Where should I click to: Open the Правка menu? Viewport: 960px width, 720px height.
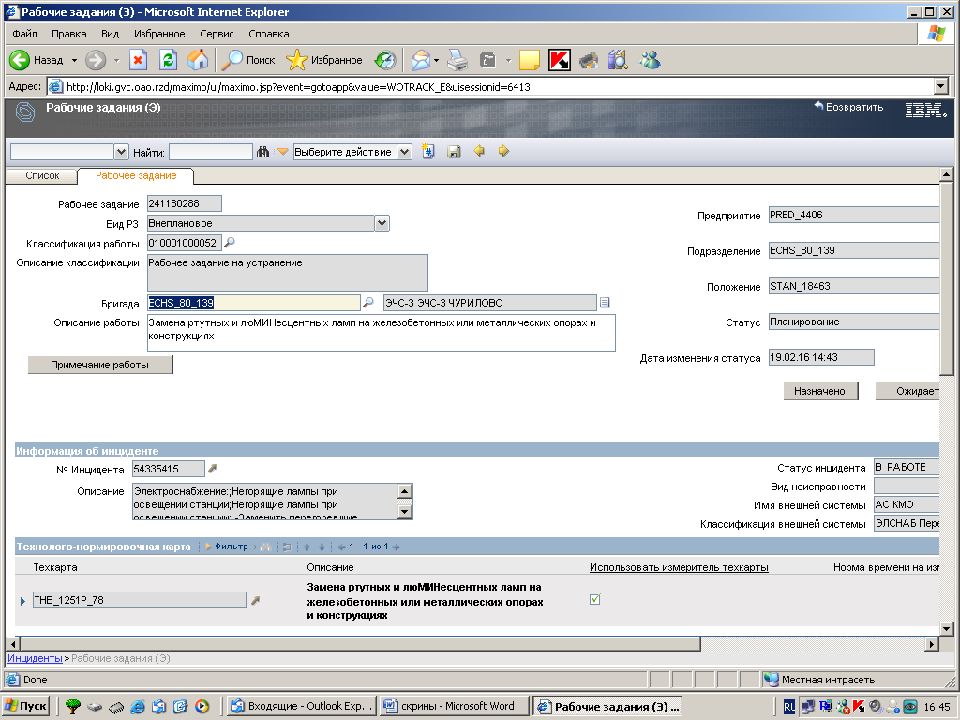coord(69,34)
